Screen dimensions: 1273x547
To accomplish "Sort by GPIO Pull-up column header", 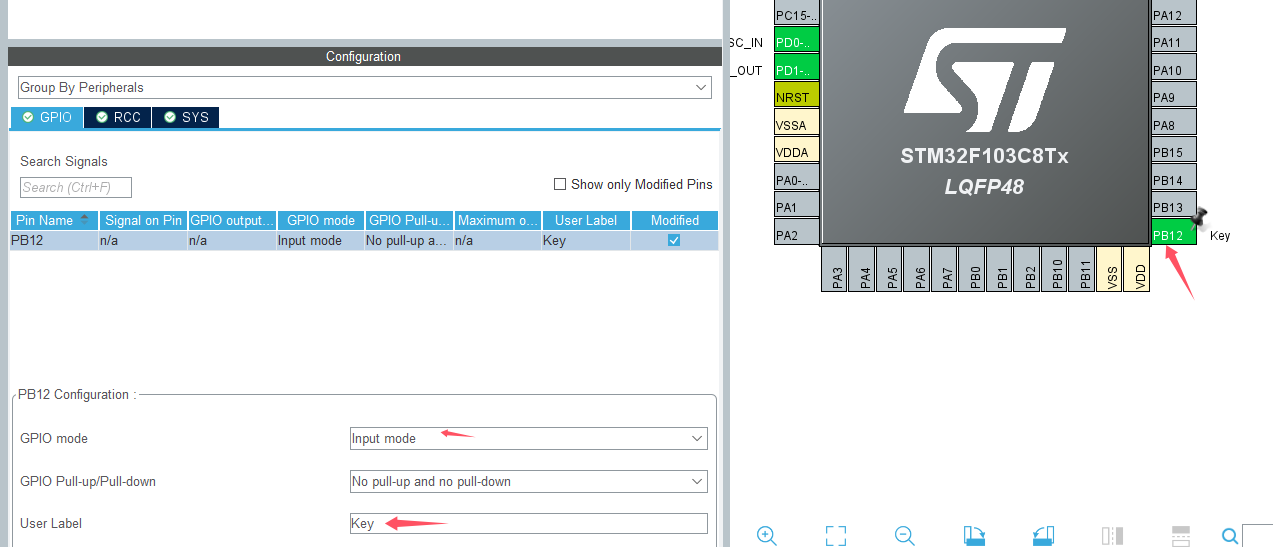I will pos(409,220).
